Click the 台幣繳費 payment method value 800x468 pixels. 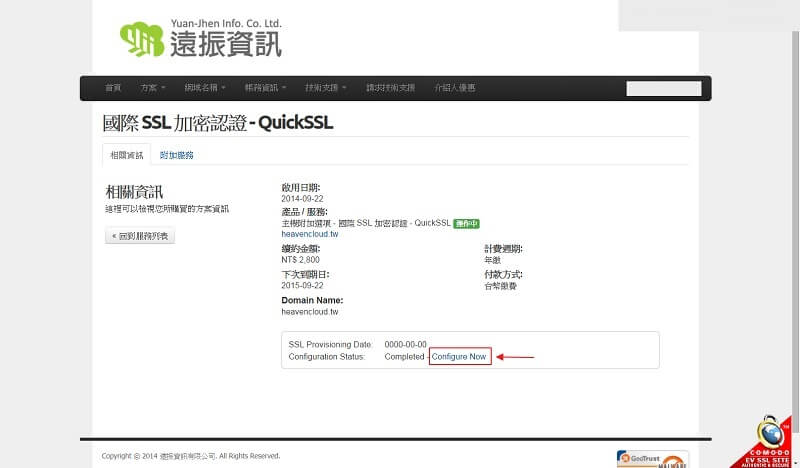pos(501,286)
